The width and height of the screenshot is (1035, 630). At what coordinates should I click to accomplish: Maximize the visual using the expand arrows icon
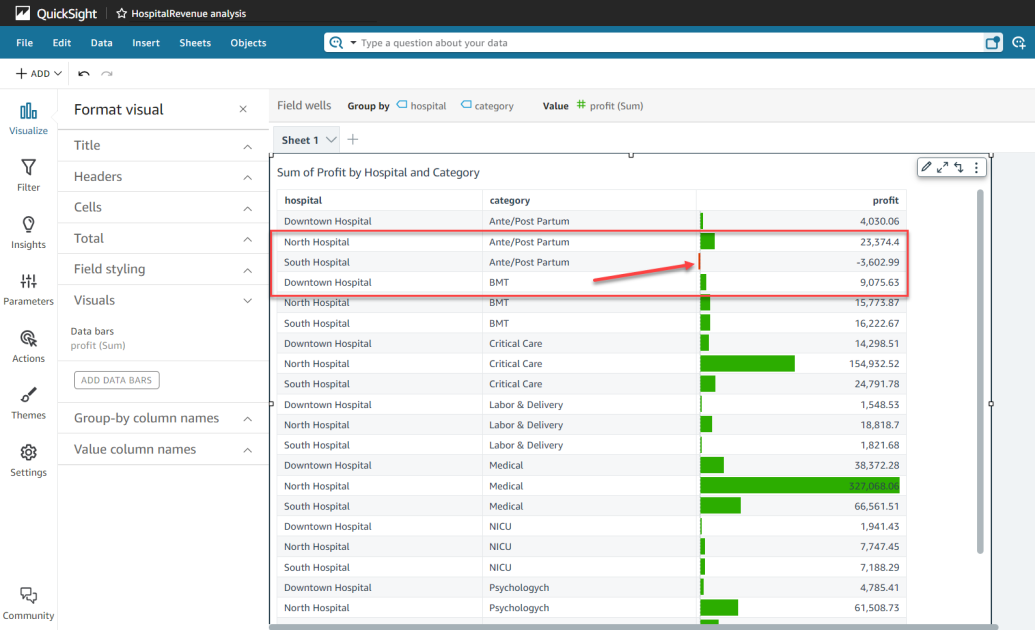click(941, 167)
